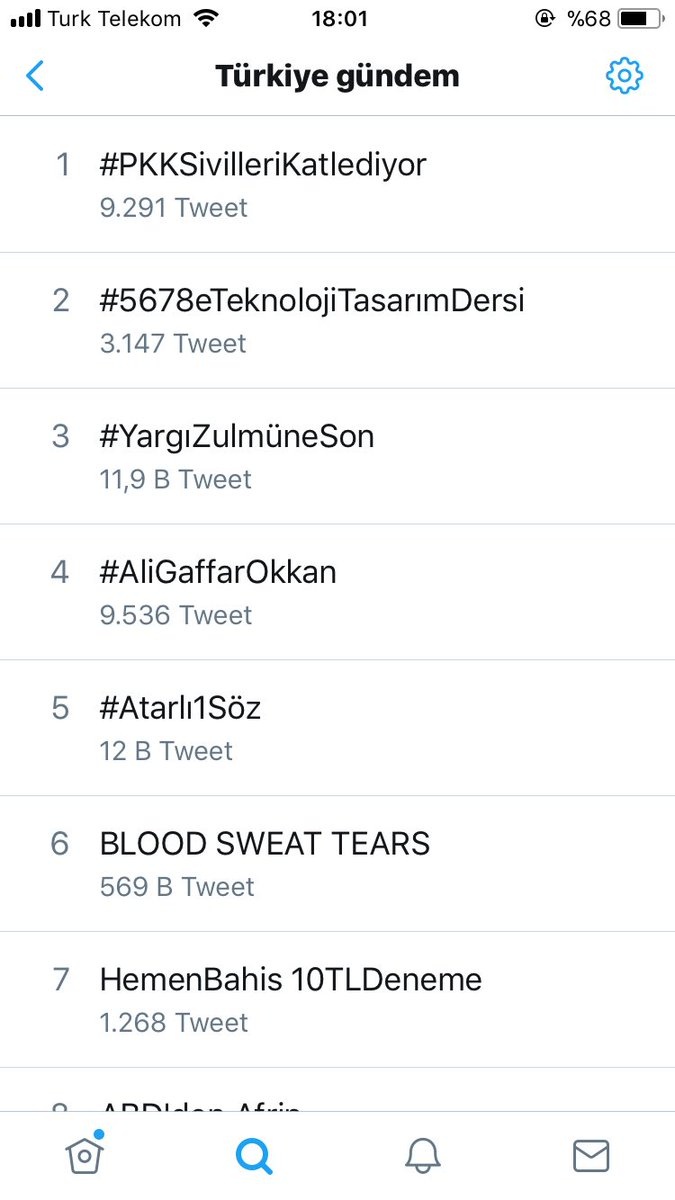View tweets for #AliGaffarOkkan
The image size is (675, 1200).
pos(218,572)
